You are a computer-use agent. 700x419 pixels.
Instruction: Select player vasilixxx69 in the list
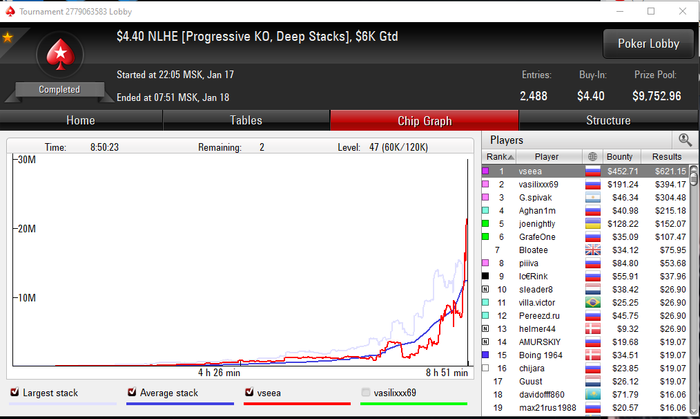[586, 184]
